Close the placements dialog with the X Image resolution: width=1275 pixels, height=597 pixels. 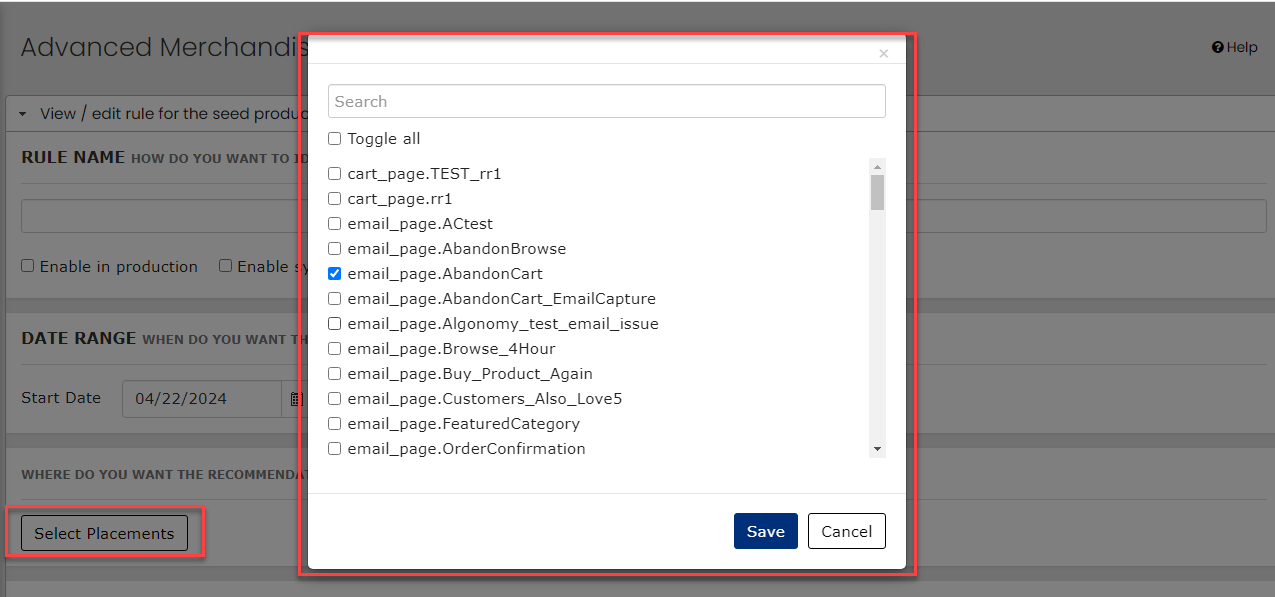pyautogui.click(x=883, y=53)
